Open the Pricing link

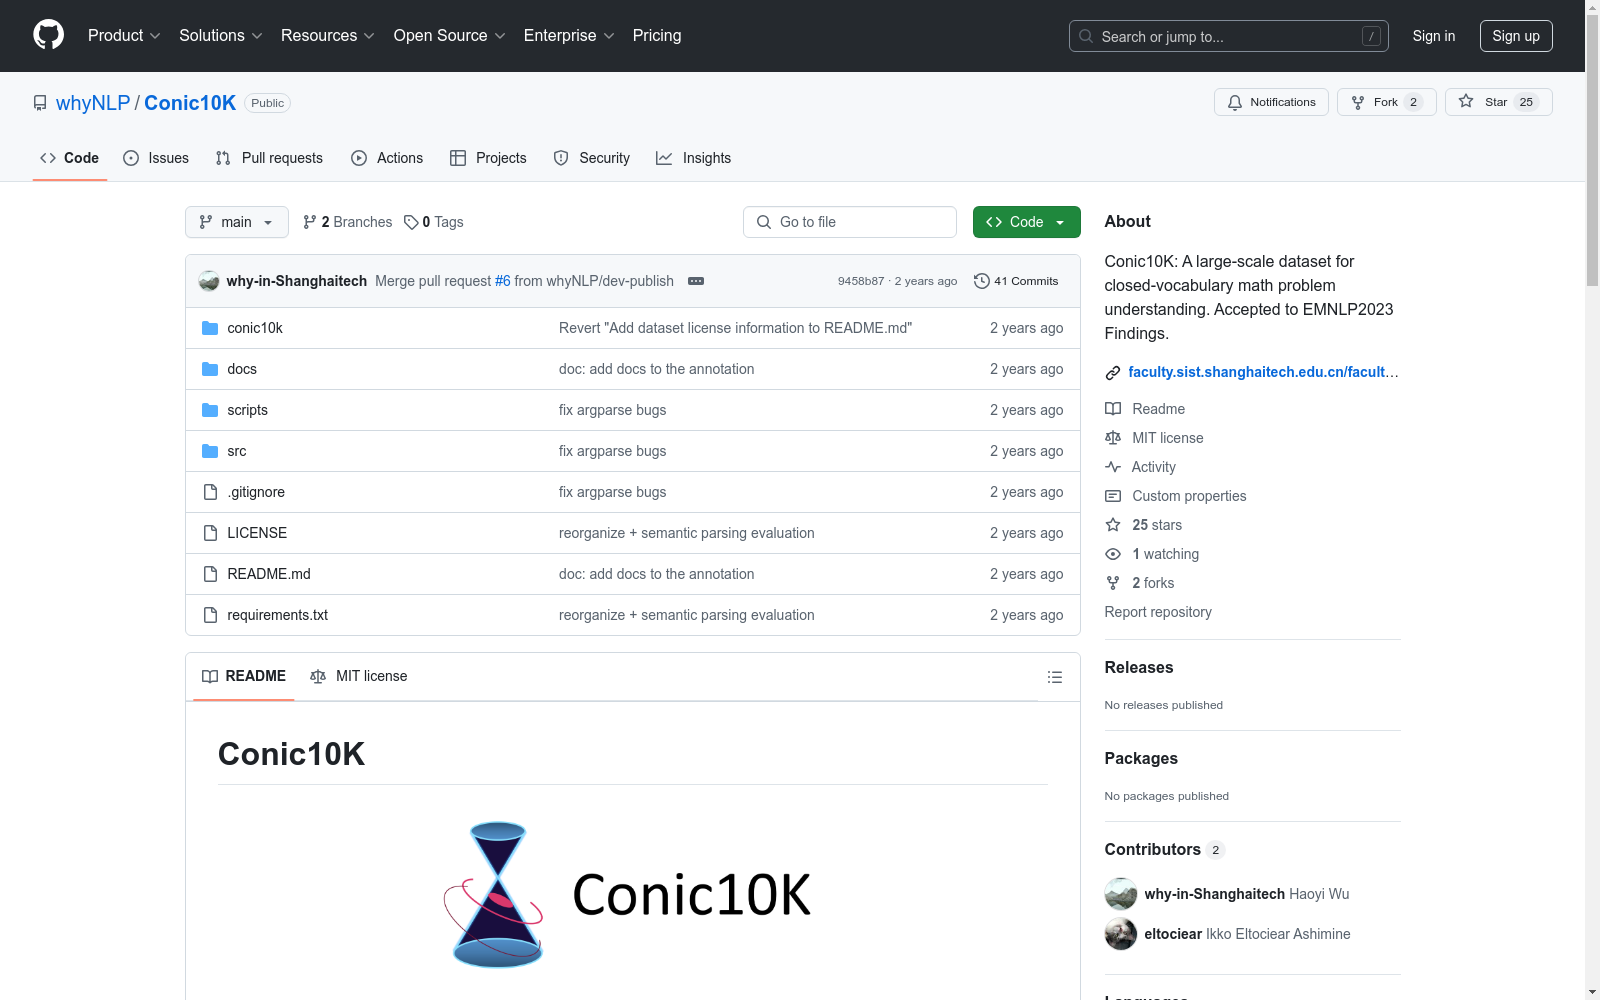click(657, 36)
